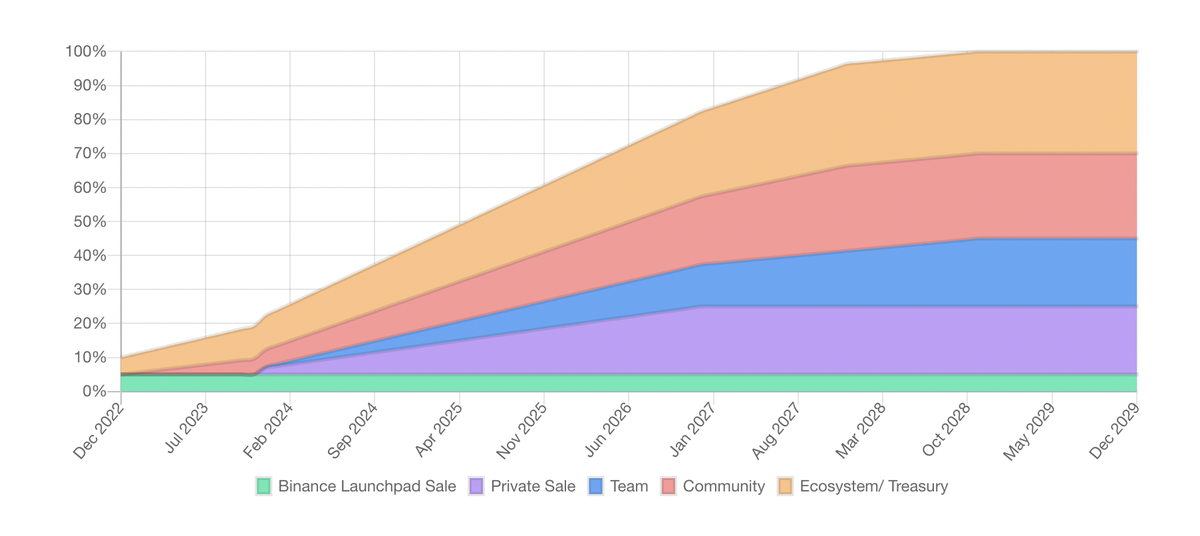Hide the Private Sale series via its label

coord(533,487)
